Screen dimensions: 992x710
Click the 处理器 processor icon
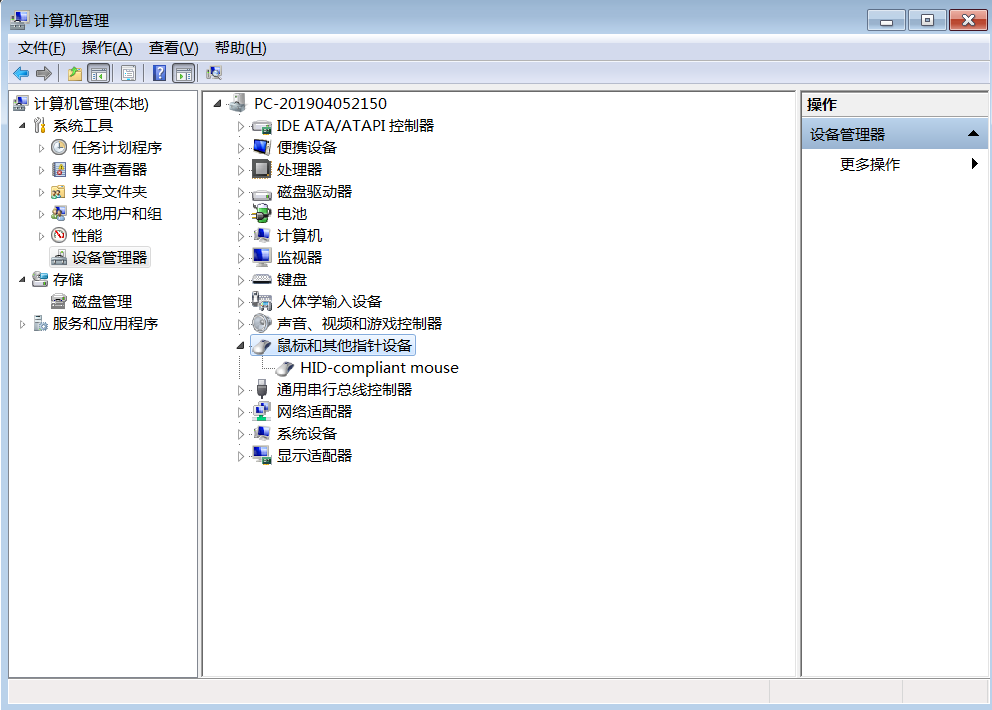pos(261,170)
